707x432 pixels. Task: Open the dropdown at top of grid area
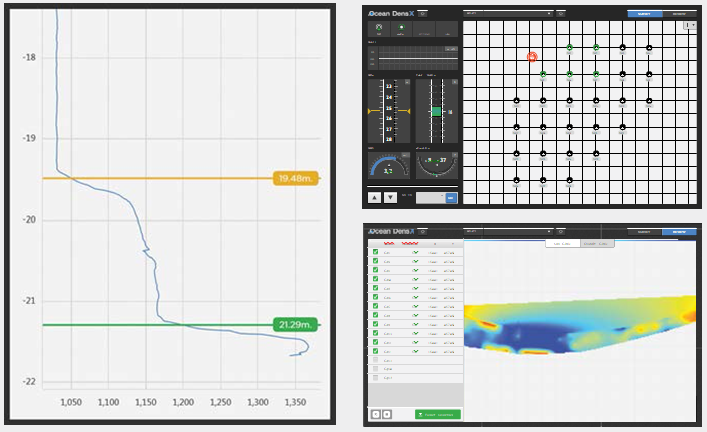(510, 14)
